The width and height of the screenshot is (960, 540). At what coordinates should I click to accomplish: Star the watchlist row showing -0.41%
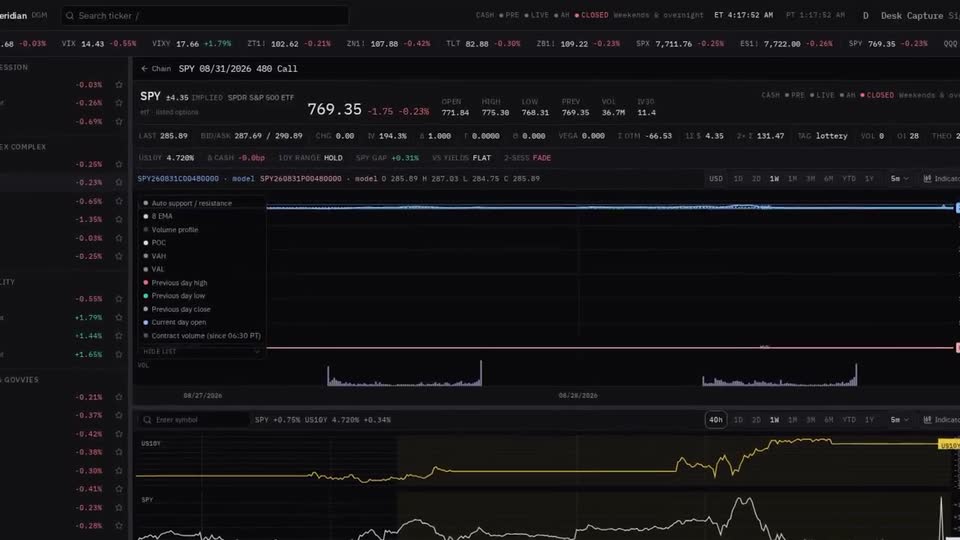[119, 489]
